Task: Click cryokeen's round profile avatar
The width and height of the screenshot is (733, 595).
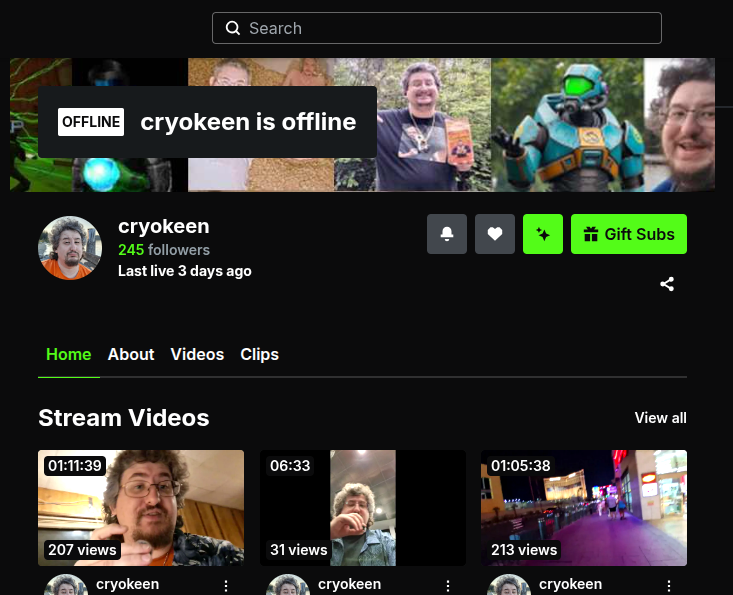Action: [70, 248]
